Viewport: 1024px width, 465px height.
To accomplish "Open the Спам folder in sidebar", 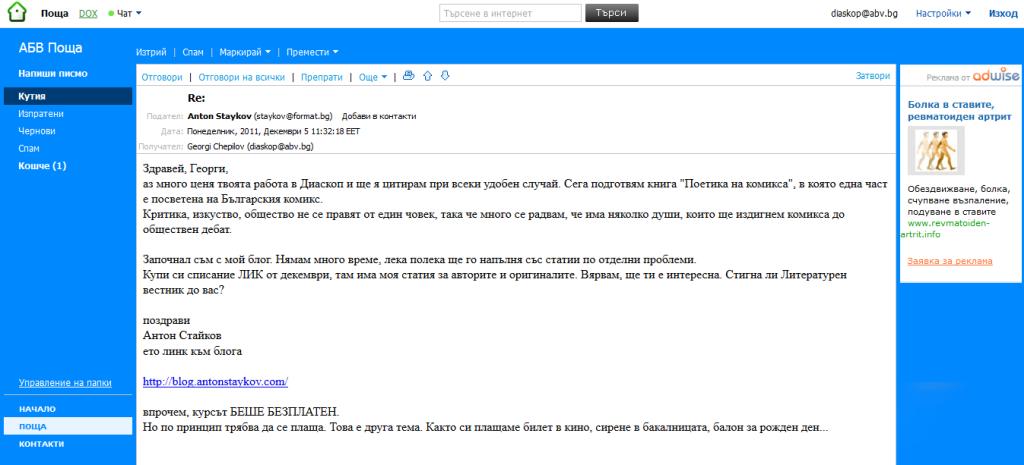I will click(x=29, y=149).
